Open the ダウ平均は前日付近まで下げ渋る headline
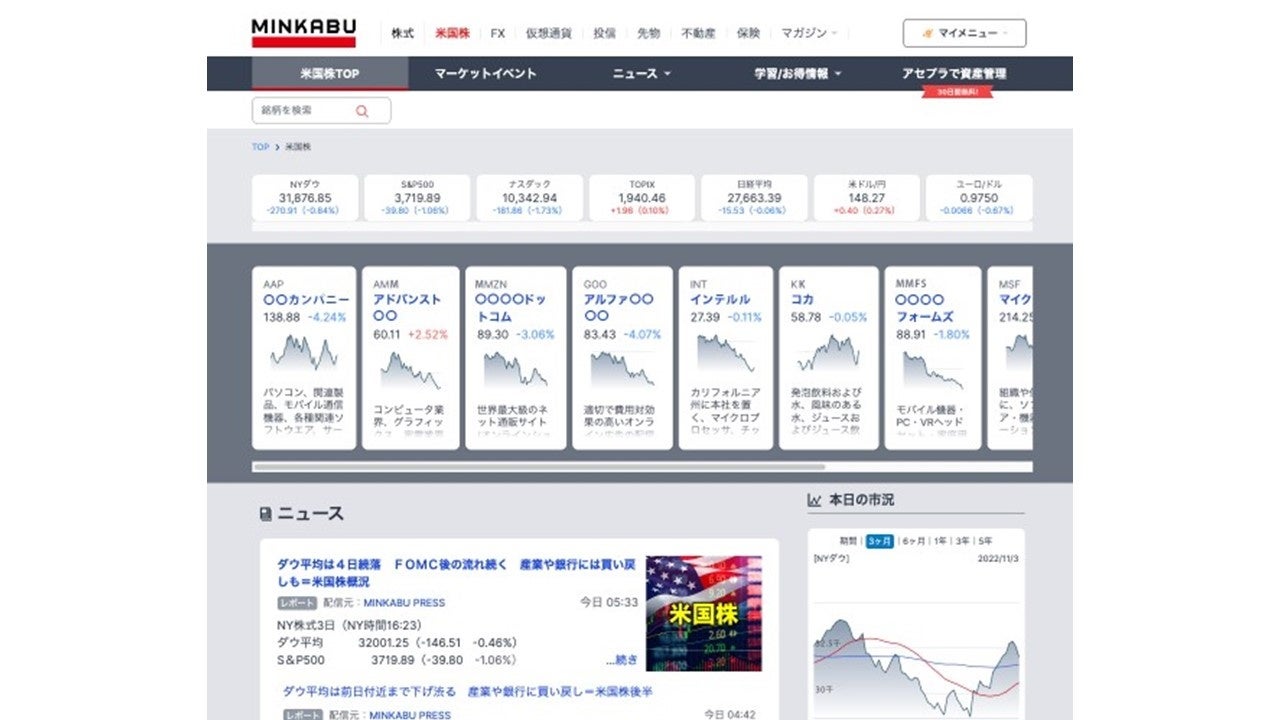The image size is (1280, 720). (467, 691)
